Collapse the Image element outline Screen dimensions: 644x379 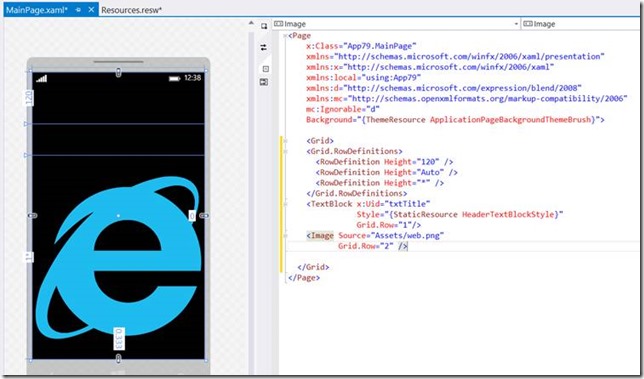(285, 236)
